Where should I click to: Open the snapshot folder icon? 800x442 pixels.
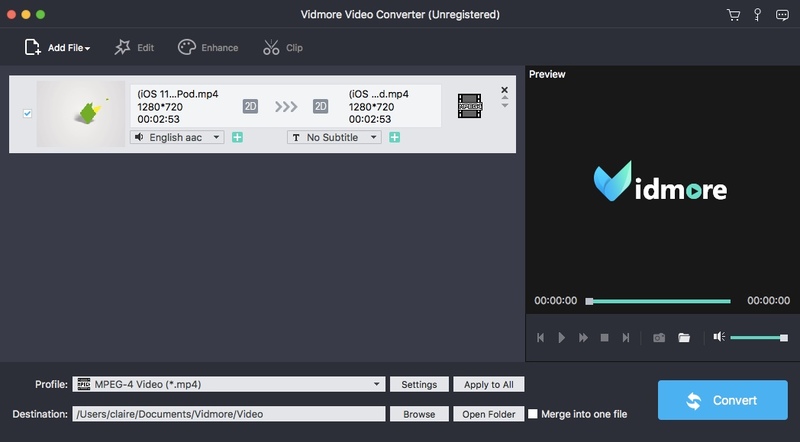[684, 338]
